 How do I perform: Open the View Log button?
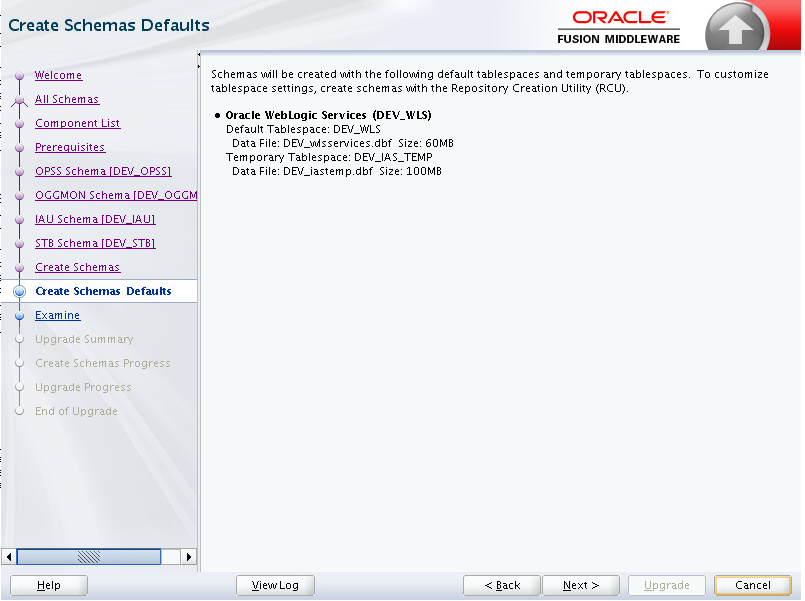pos(275,585)
